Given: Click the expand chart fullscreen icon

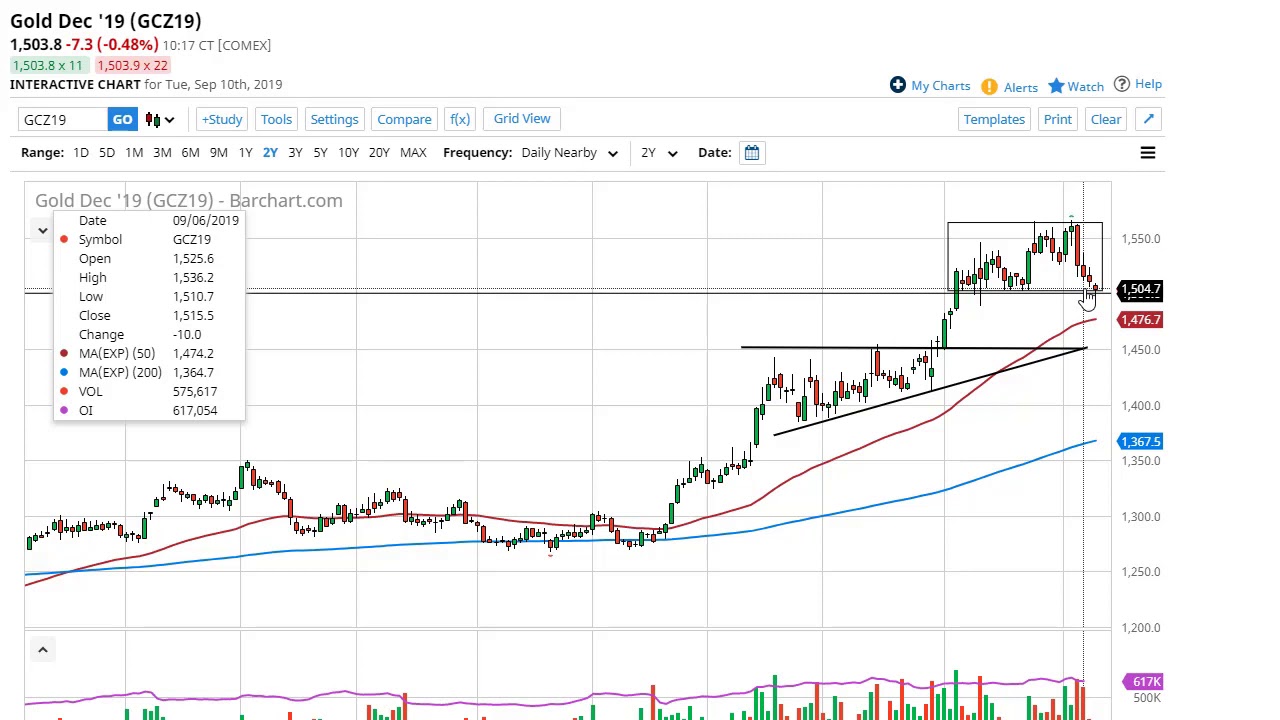Looking at the screenshot, I should click(x=1149, y=119).
